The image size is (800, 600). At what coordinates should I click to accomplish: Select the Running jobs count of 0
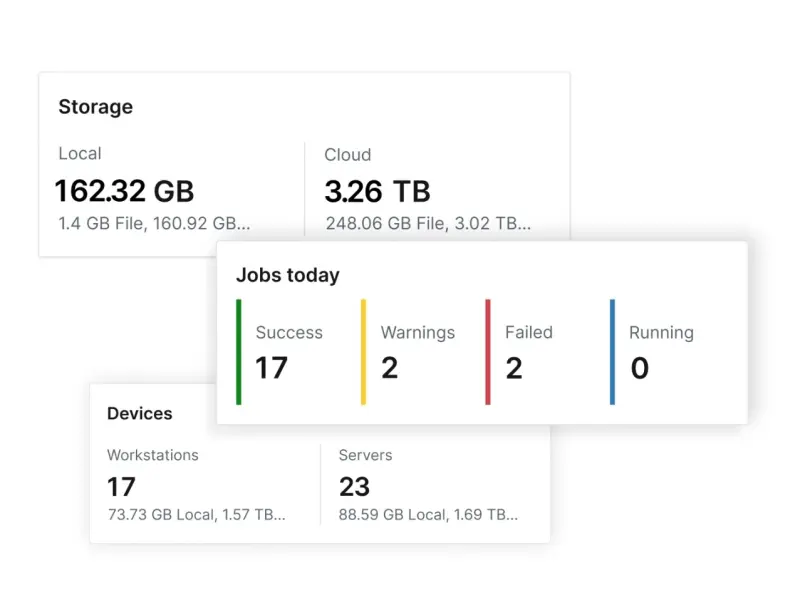tap(639, 368)
